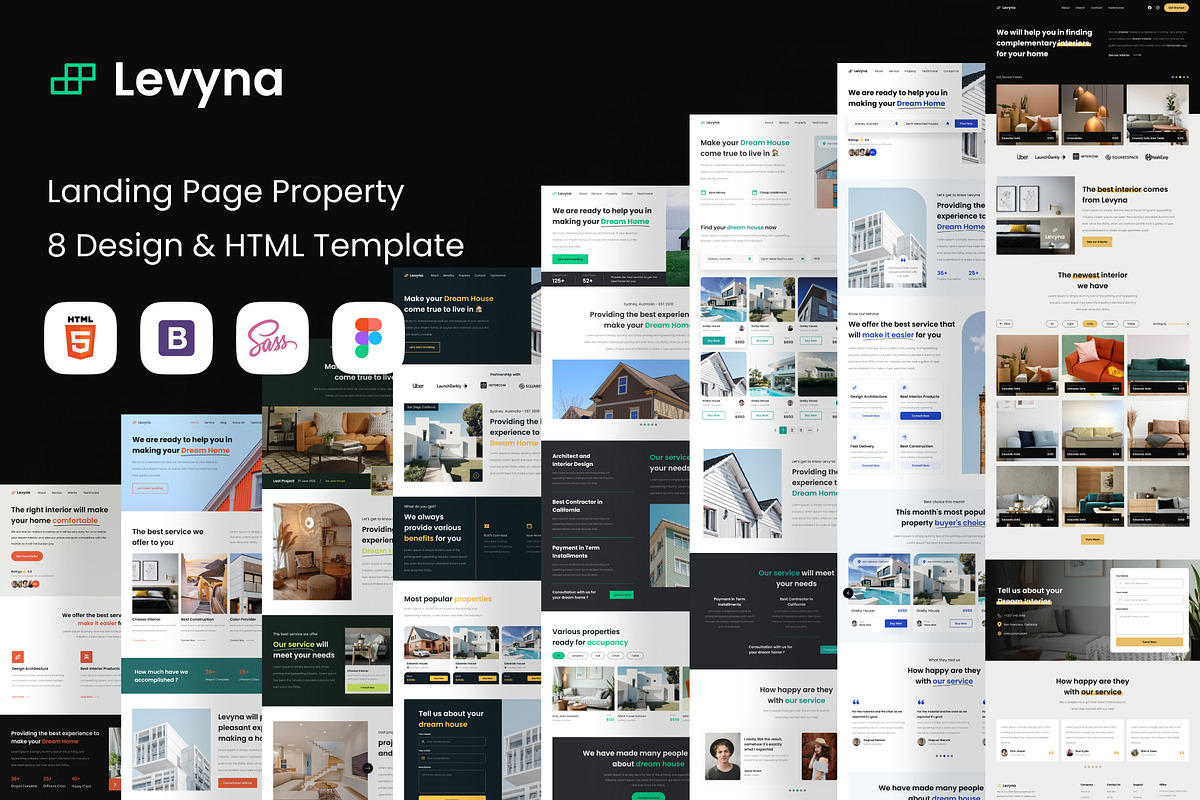The height and width of the screenshot is (800, 1200).
Task: Click green filled Buy Now in green mockup
Action: 713,340
